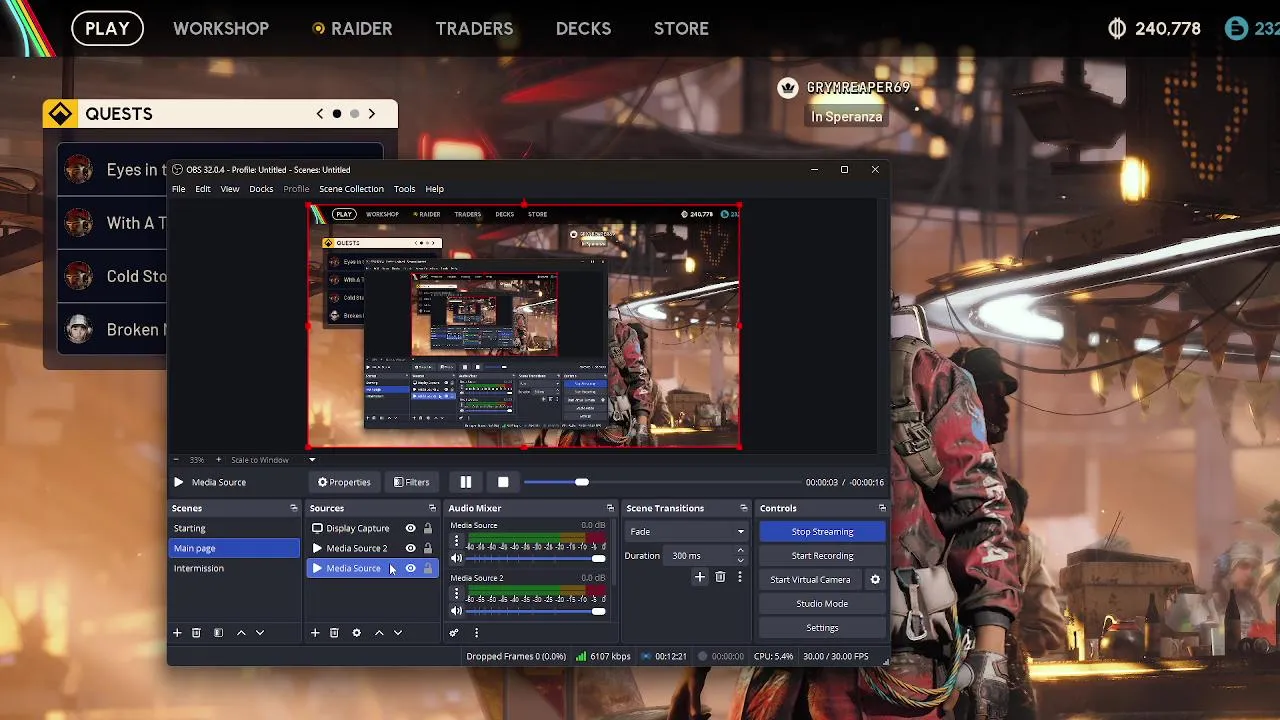Open the File menu
Screen dimensions: 1280x720
click(178, 189)
